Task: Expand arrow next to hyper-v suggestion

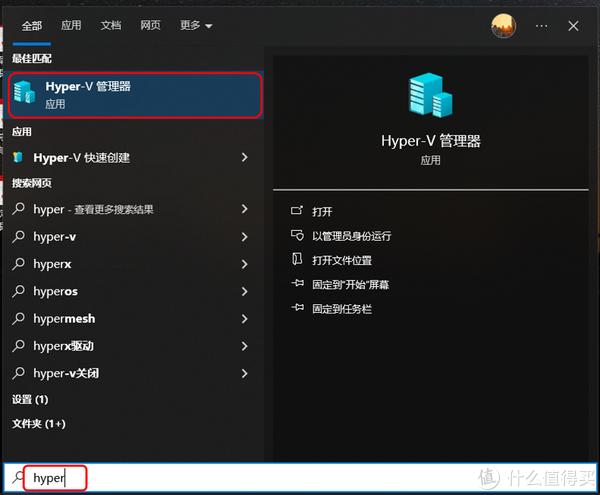Action: pos(245,237)
